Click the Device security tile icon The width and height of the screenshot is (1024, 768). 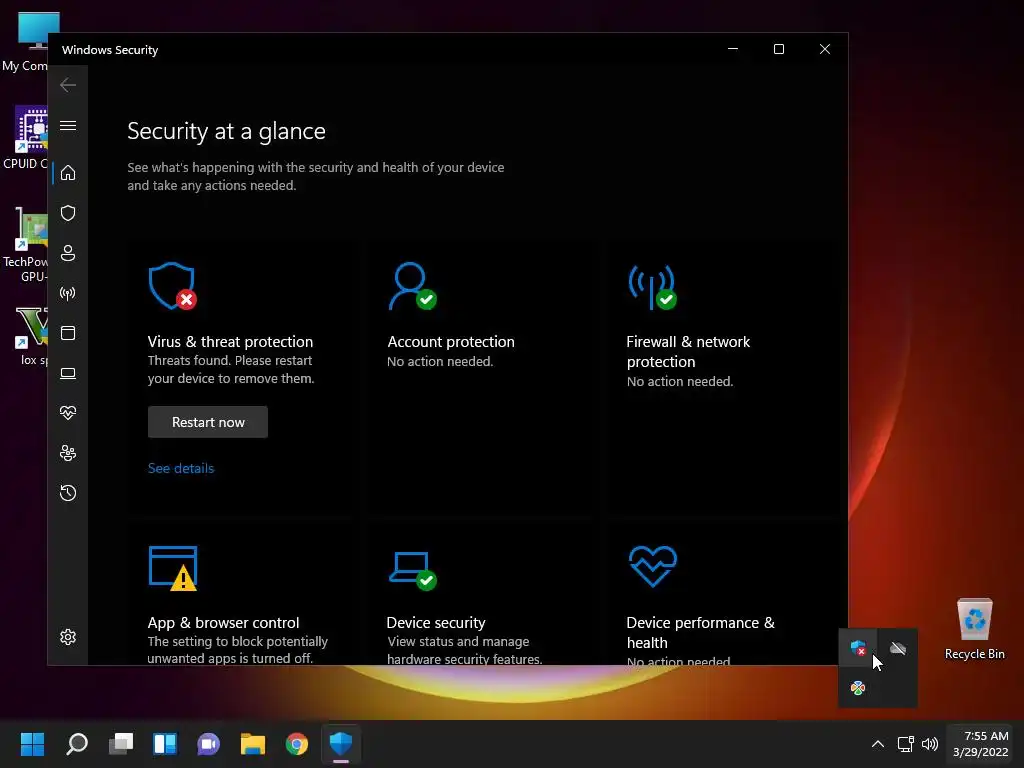click(412, 570)
